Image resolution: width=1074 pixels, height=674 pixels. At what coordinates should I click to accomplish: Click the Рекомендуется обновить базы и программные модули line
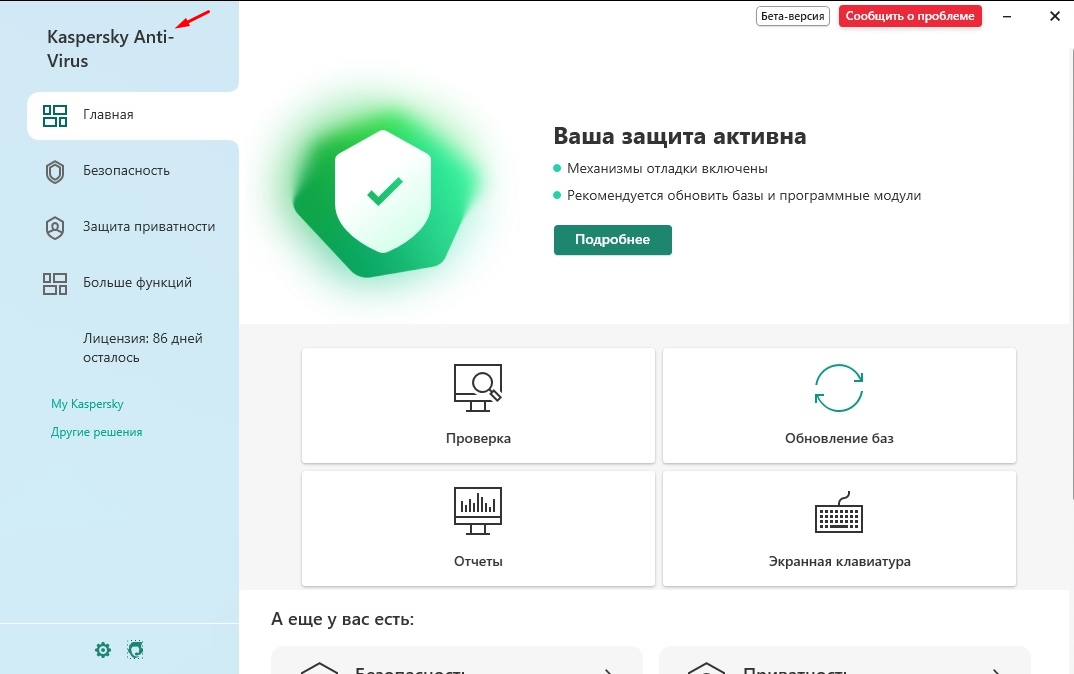click(x=744, y=196)
